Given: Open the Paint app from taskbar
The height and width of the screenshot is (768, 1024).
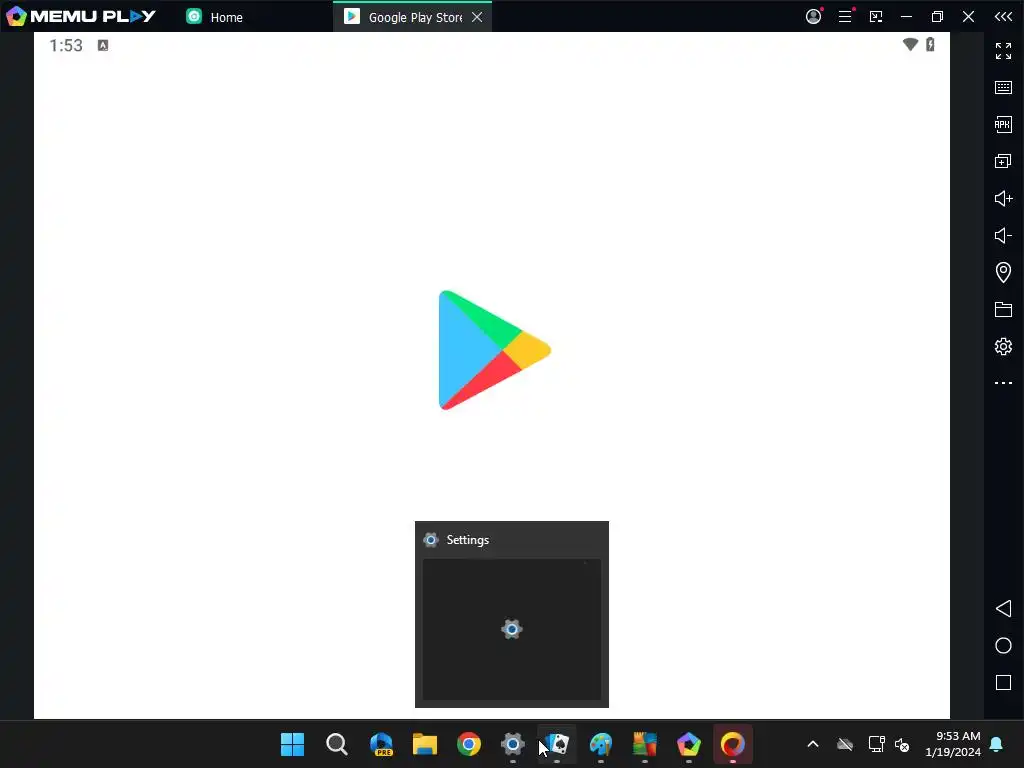Looking at the screenshot, I should point(601,744).
